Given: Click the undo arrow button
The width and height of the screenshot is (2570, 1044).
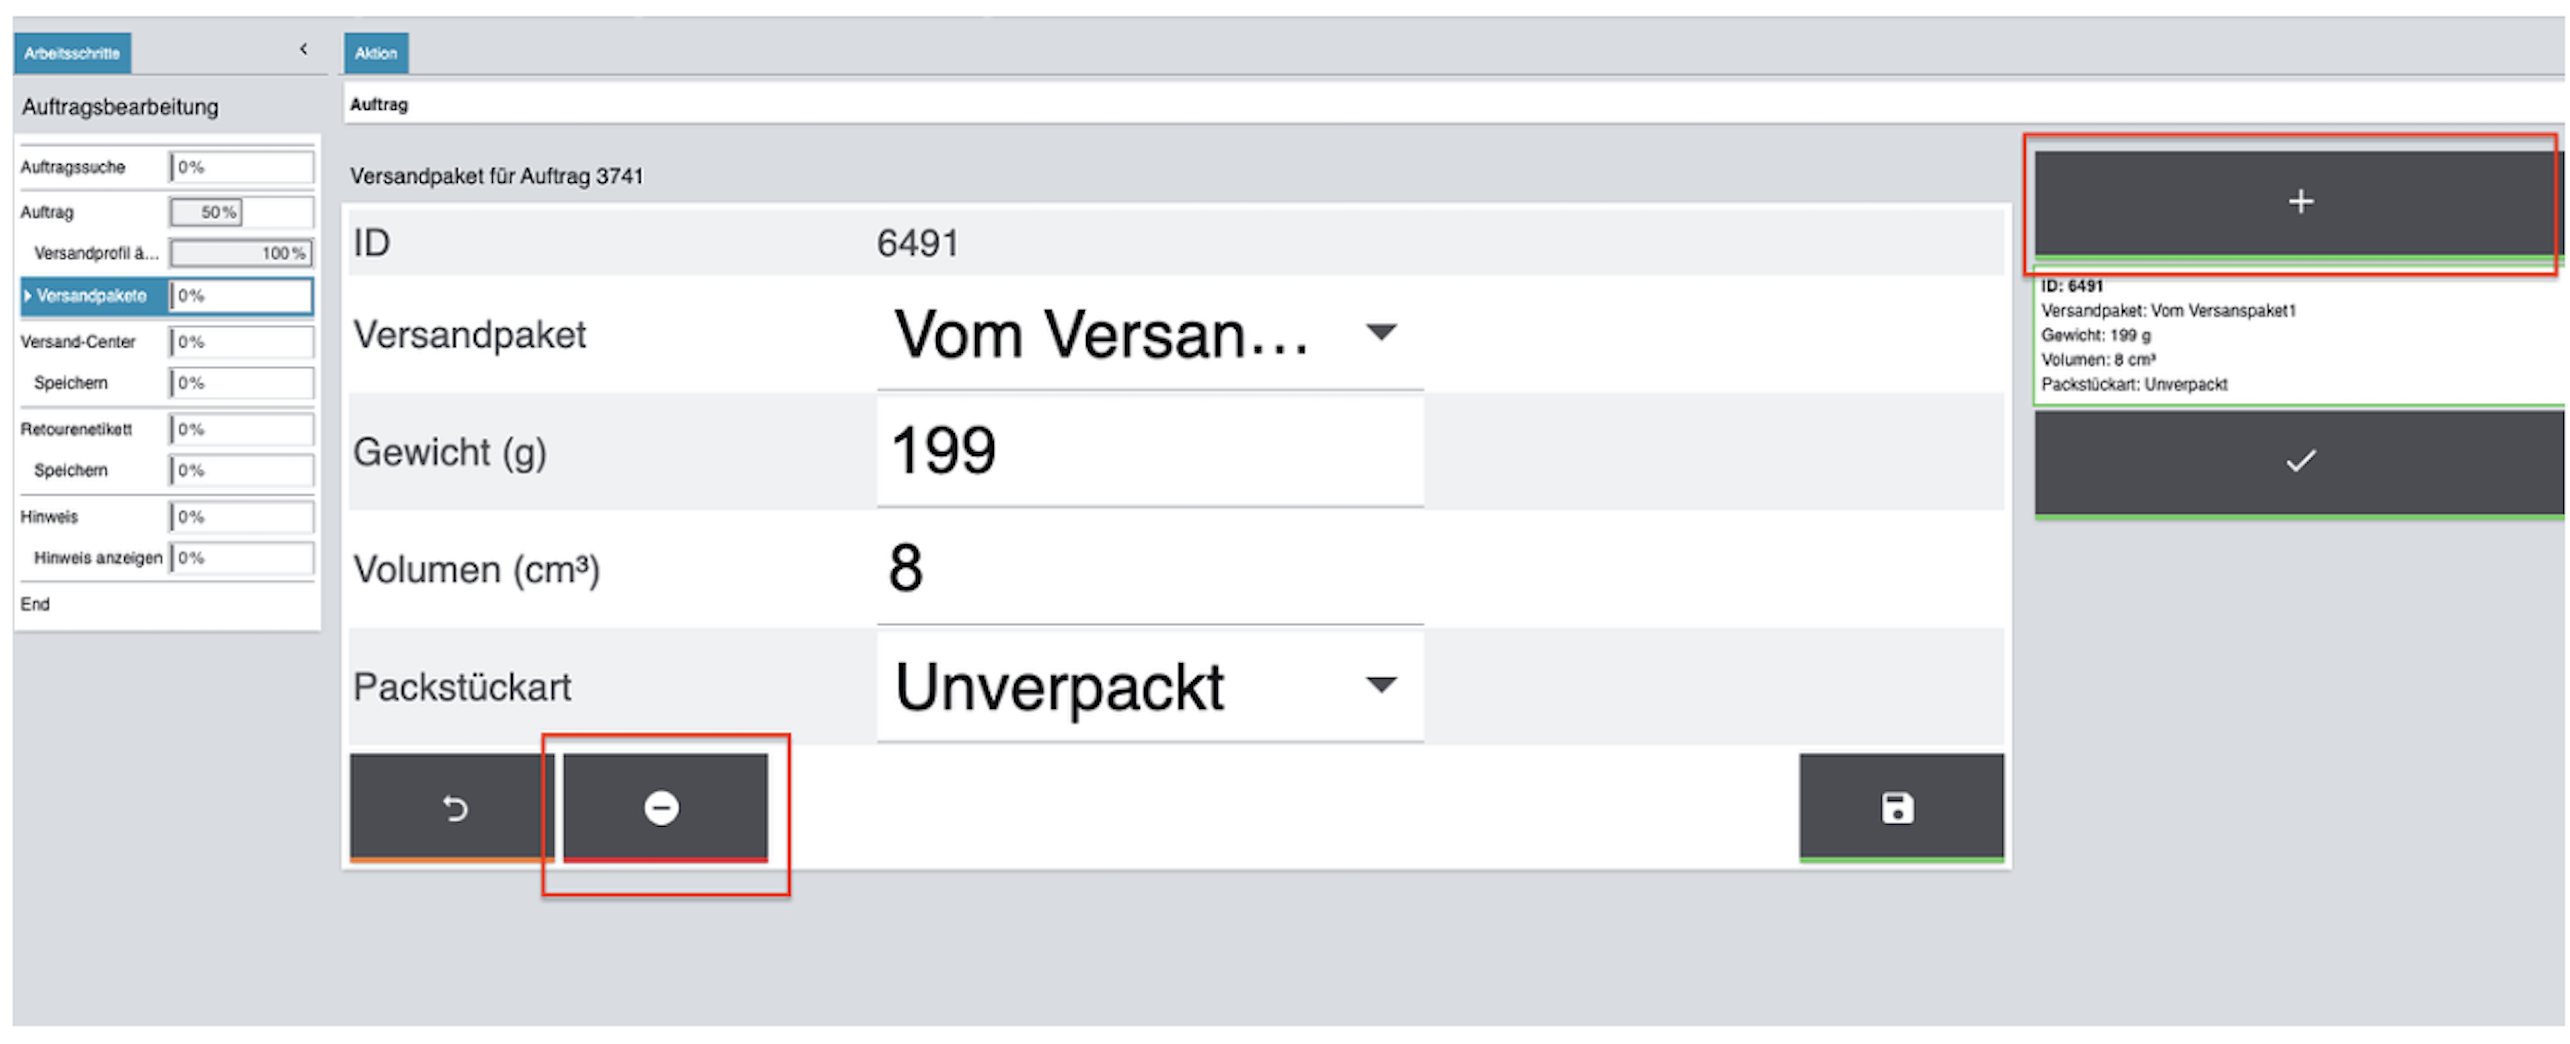Looking at the screenshot, I should pos(453,807).
